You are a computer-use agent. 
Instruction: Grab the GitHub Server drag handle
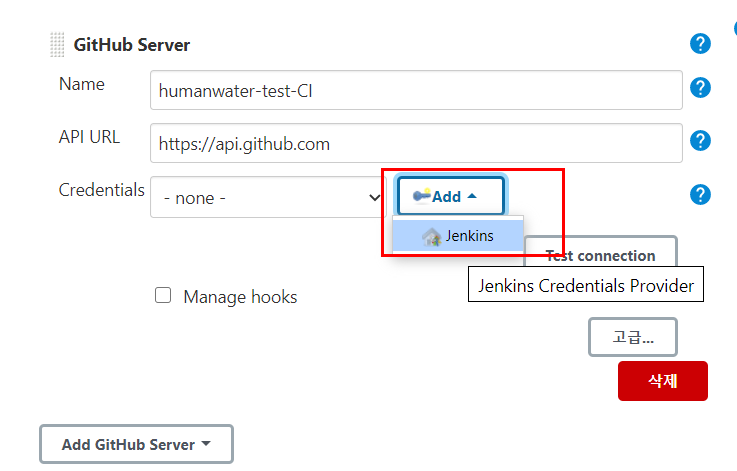(x=57, y=45)
